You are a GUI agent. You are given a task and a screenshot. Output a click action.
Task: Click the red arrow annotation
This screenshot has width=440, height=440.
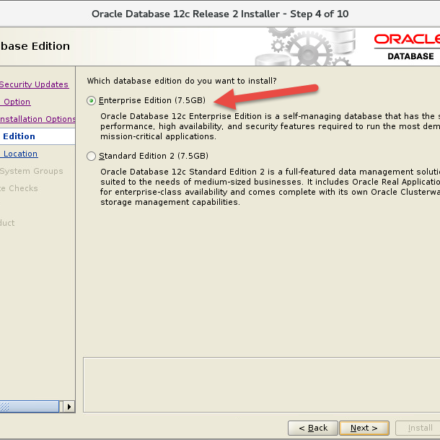point(266,96)
